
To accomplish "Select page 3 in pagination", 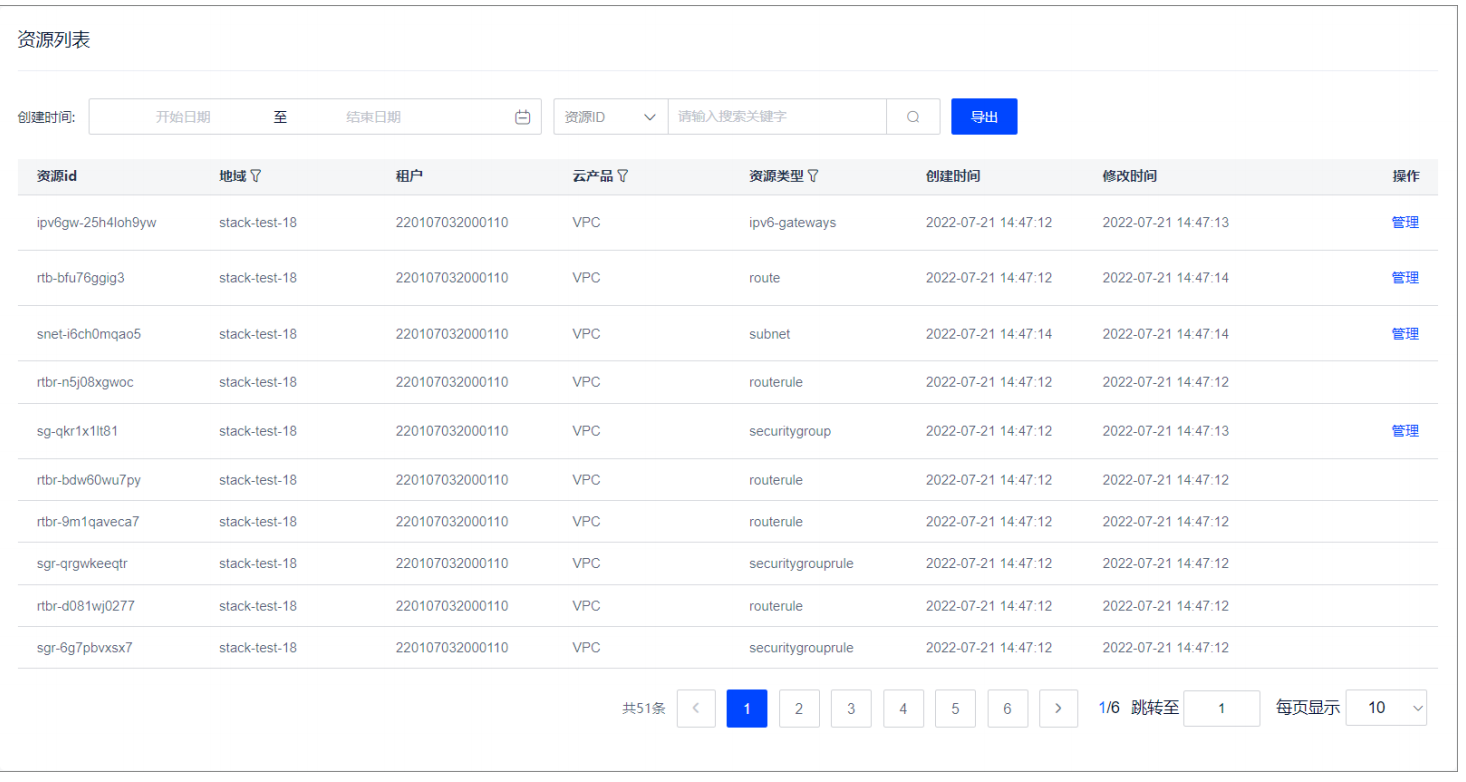I will 851,708.
